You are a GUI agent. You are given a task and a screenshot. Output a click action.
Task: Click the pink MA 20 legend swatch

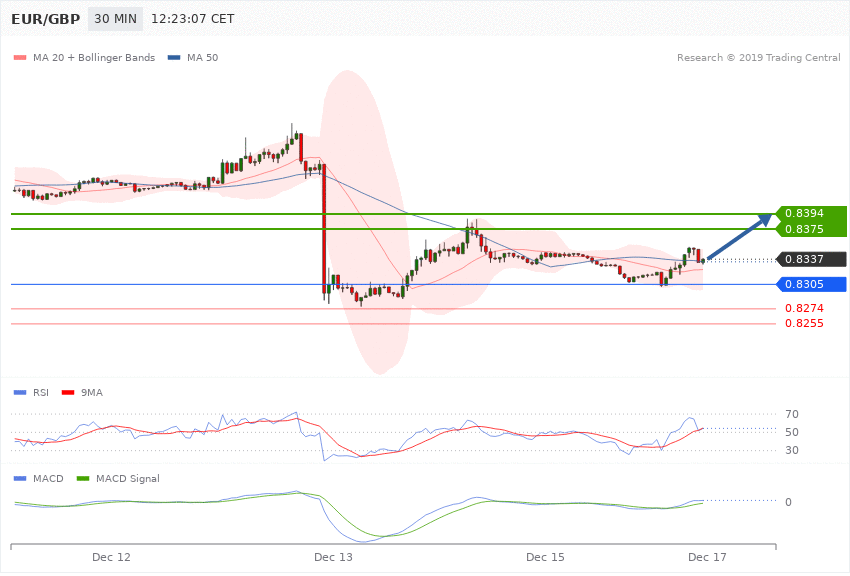coord(20,57)
